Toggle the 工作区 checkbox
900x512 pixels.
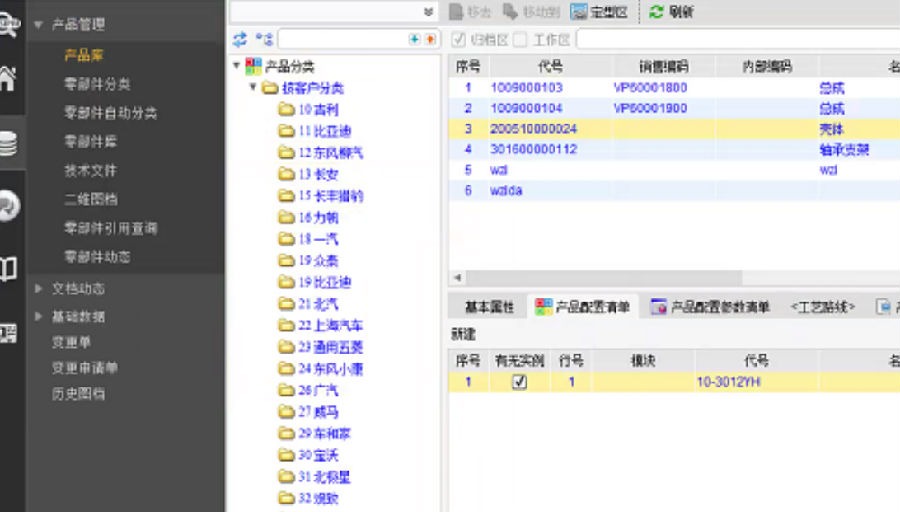[x=520, y=40]
